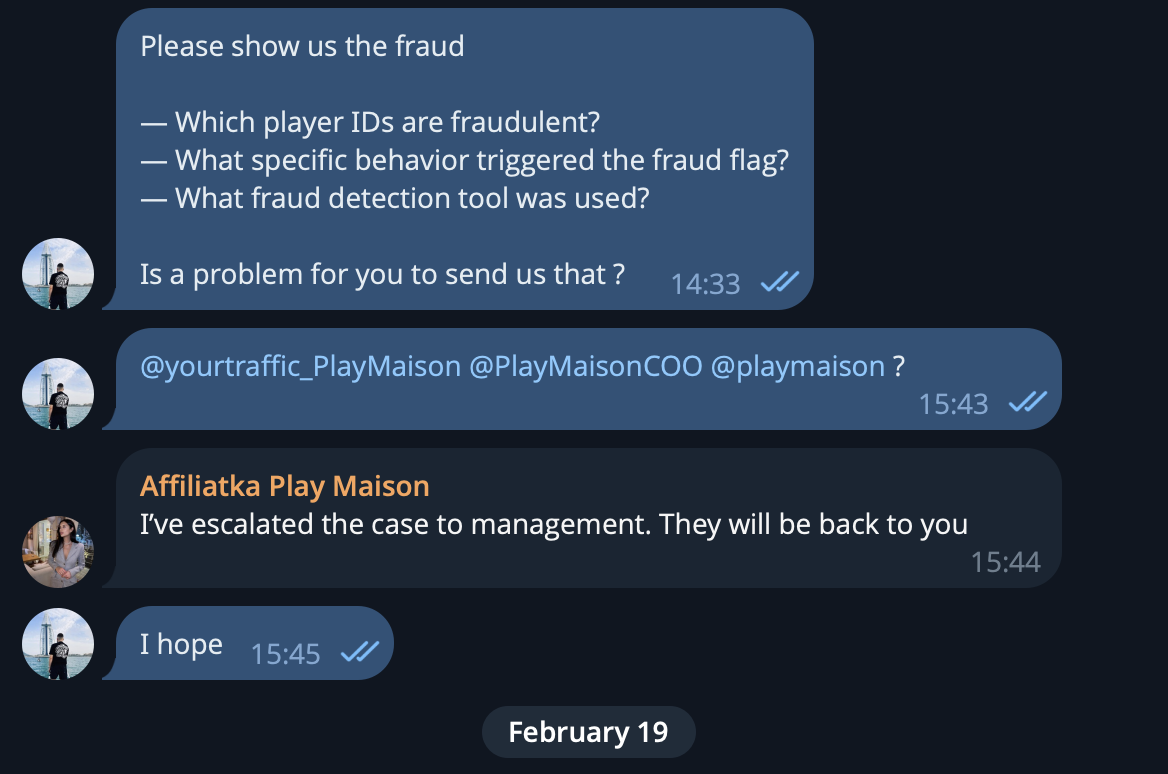This screenshot has width=1168, height=774.
Task: Click the sender avatar next to the mentions message
Action: [58, 394]
